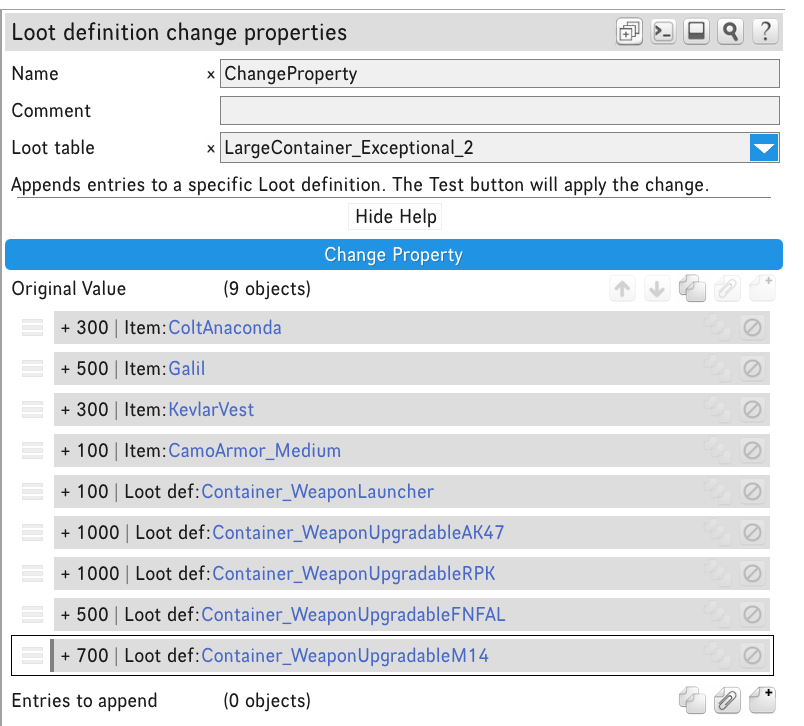Grab the drag handle of the Galil row
The width and height of the screenshot is (804, 726).
32,369
